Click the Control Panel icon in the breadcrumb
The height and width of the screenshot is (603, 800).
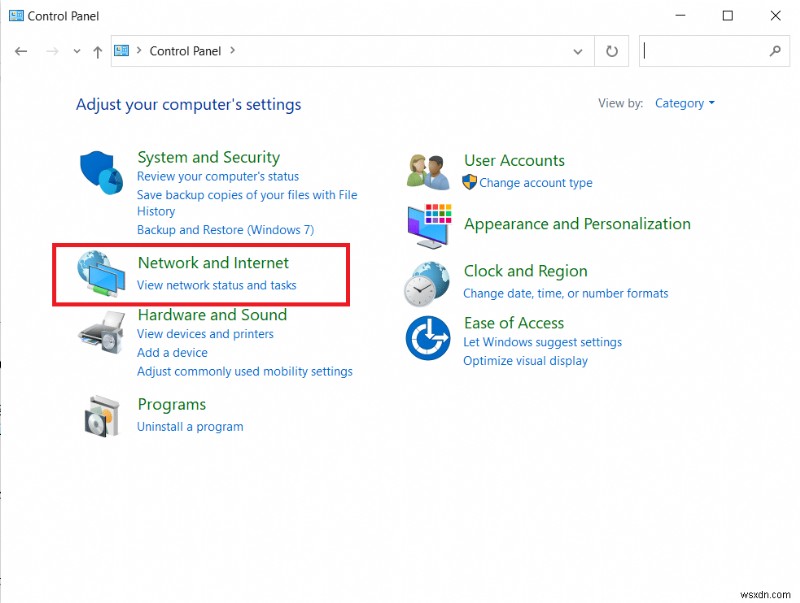(122, 50)
